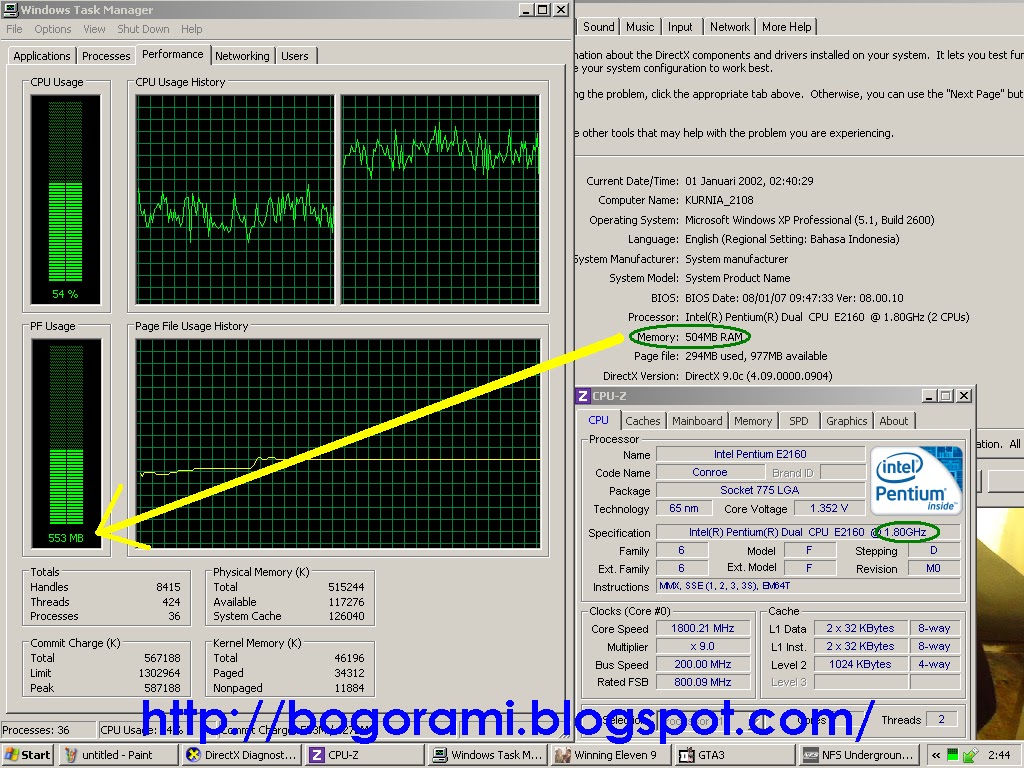Activate the DirectX Diagnostic taskbar button
This screenshot has height=768, width=1024.
coord(242,755)
